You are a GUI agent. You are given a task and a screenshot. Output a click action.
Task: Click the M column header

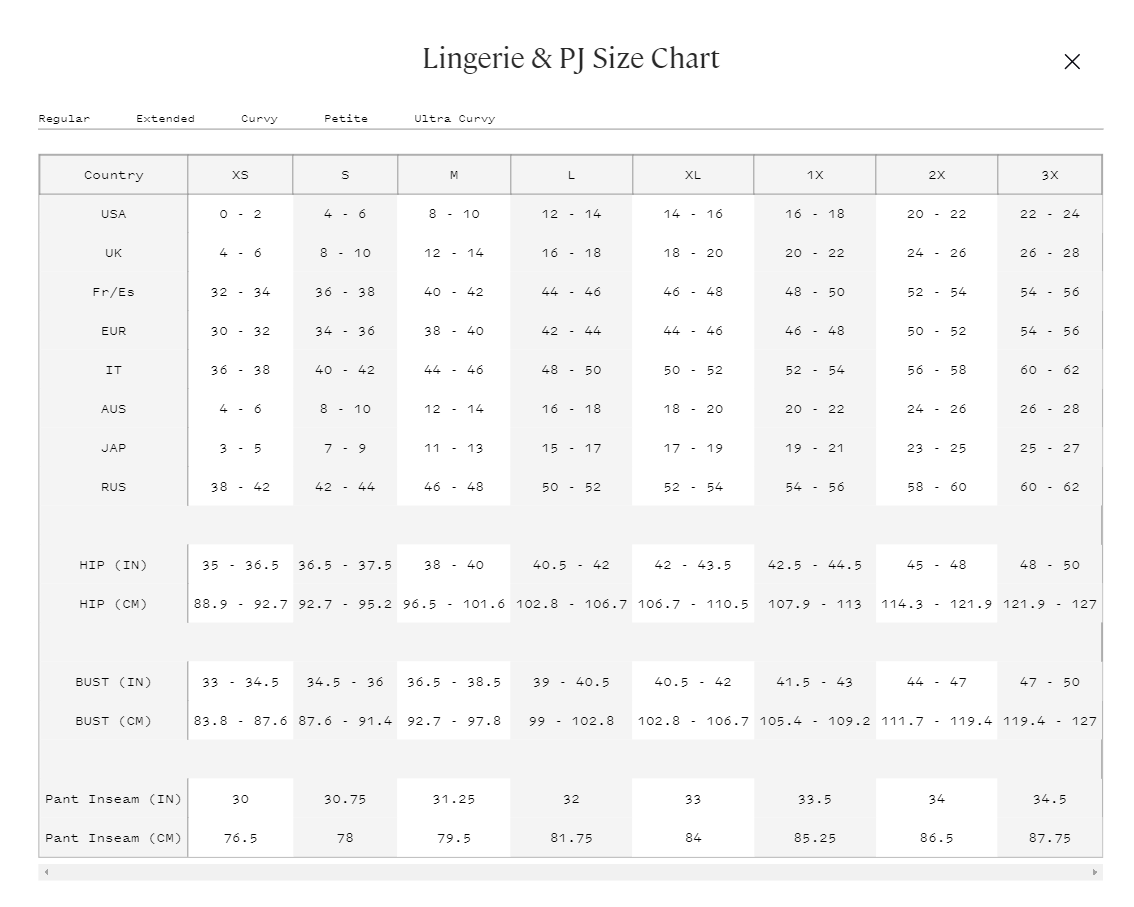[453, 175]
